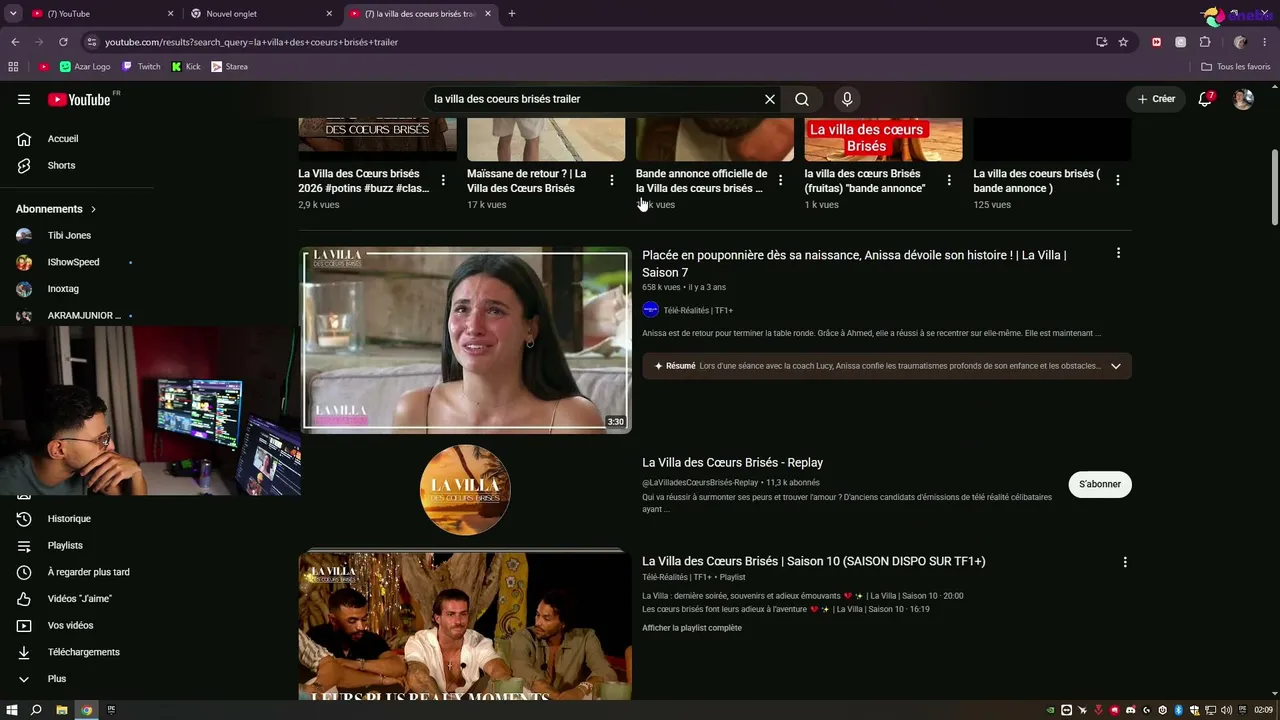Start voice search with the microphone
This screenshot has width=1280, height=720.
(x=847, y=99)
